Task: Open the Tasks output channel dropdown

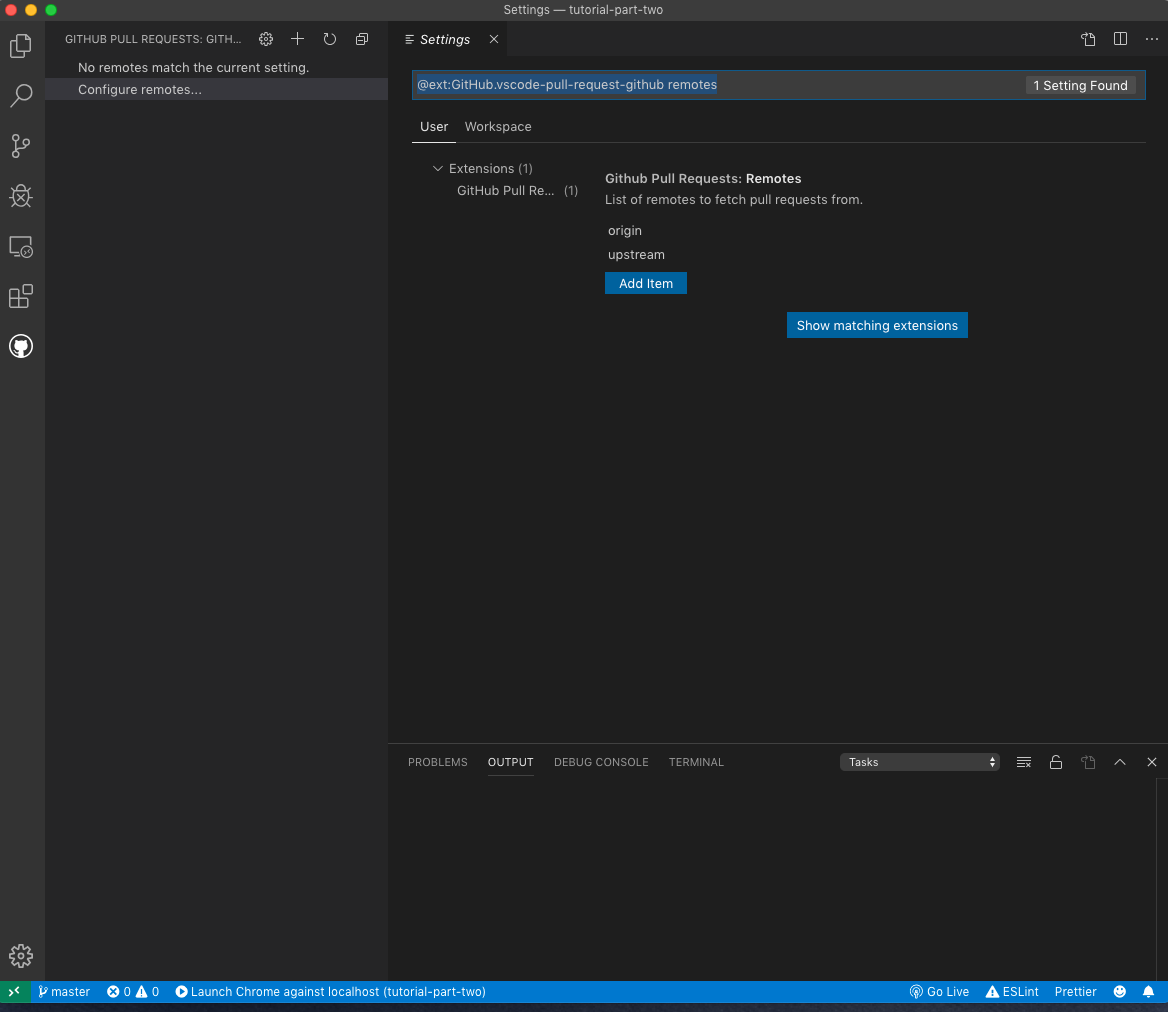Action: [x=919, y=762]
